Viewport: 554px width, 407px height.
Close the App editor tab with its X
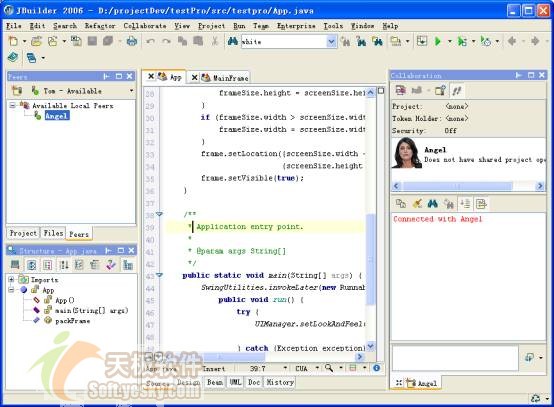[151, 76]
